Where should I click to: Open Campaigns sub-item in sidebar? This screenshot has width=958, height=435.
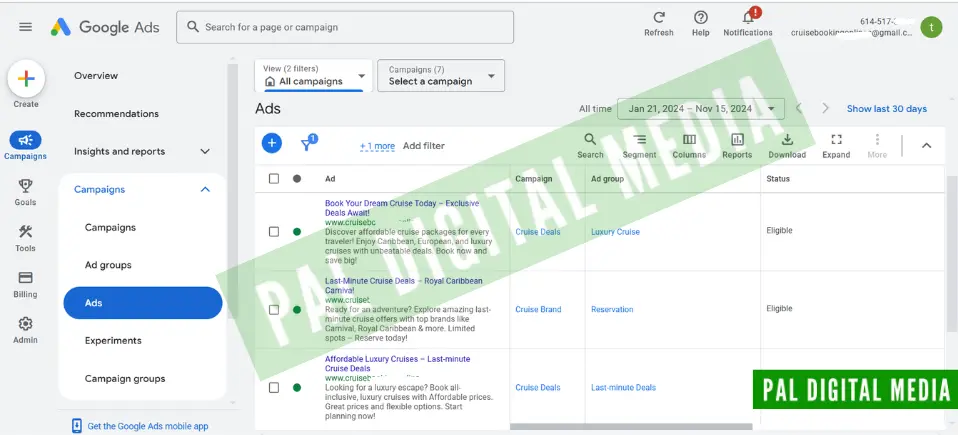click(x=110, y=227)
